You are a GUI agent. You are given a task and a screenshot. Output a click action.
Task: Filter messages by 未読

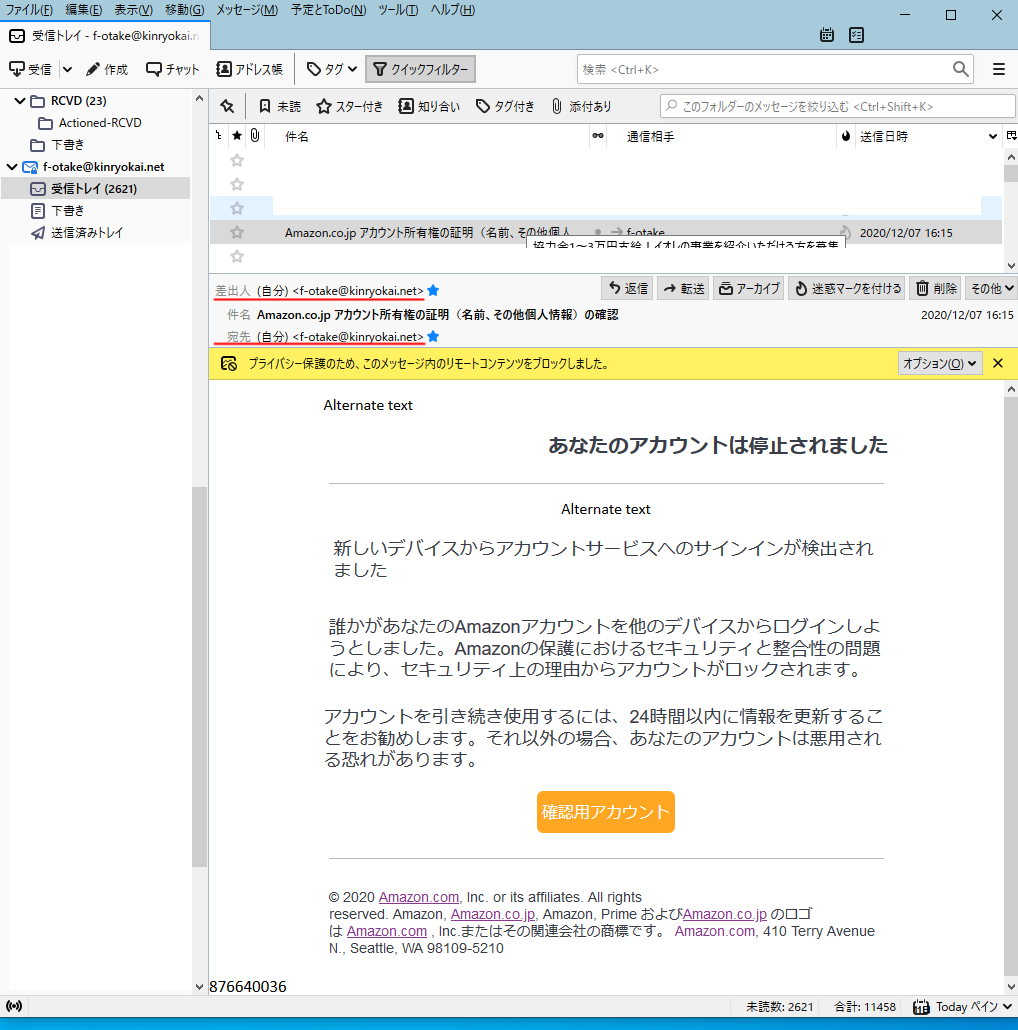tap(280, 106)
